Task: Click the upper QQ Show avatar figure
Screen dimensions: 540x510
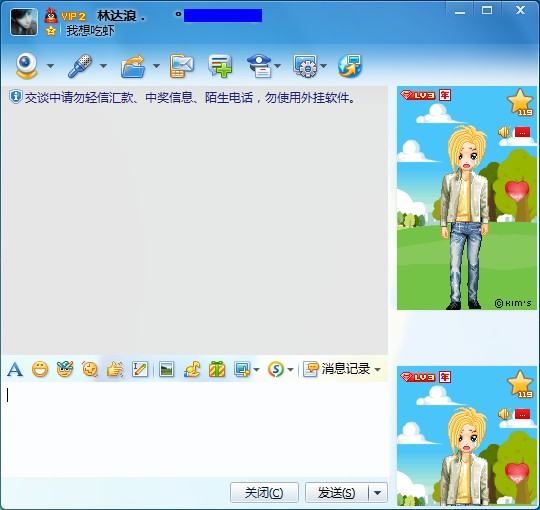Action: click(465, 217)
